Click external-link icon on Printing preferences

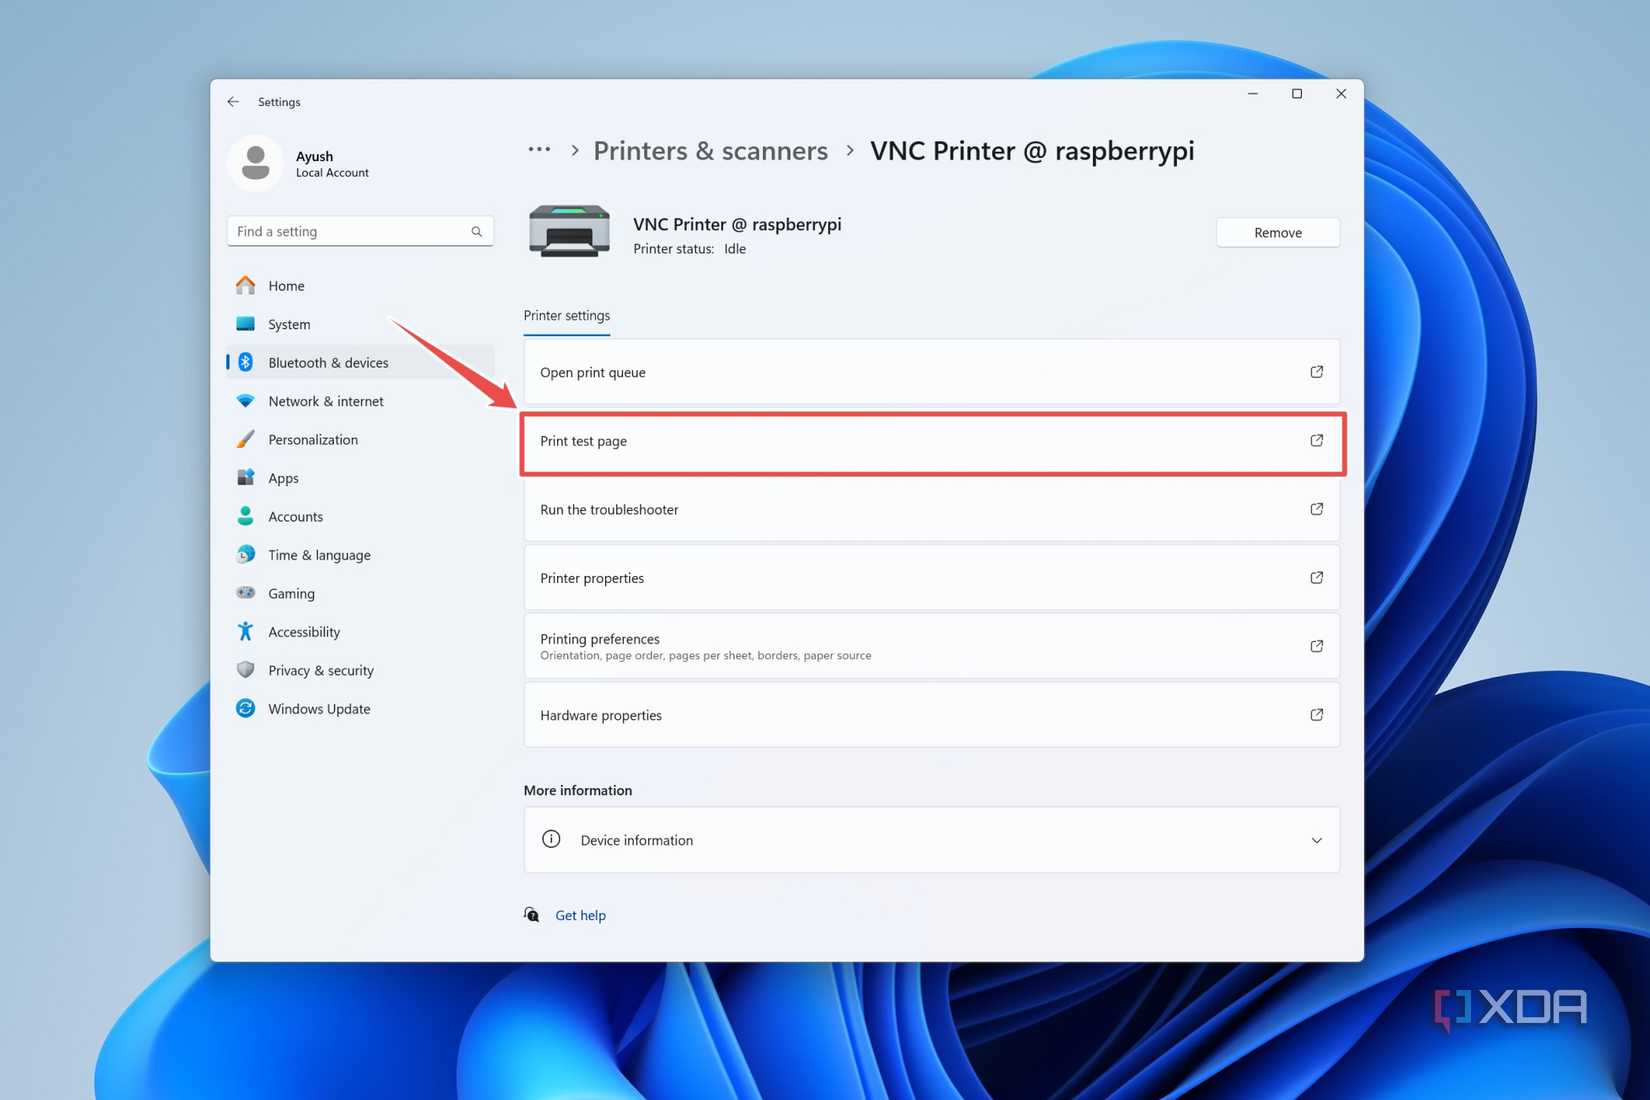point(1317,646)
